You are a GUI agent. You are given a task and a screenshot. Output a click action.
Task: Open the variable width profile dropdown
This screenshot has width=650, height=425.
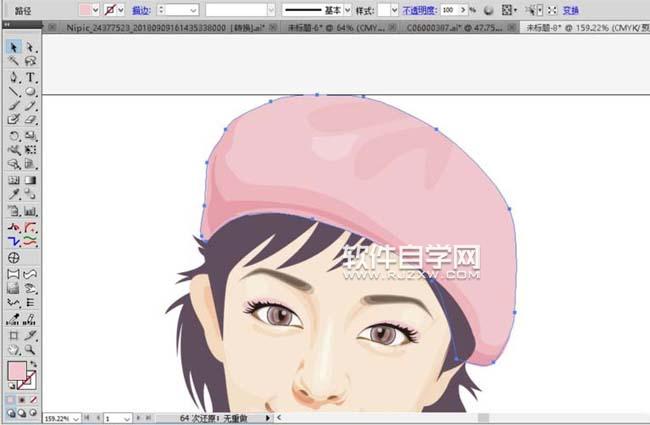[271, 10]
